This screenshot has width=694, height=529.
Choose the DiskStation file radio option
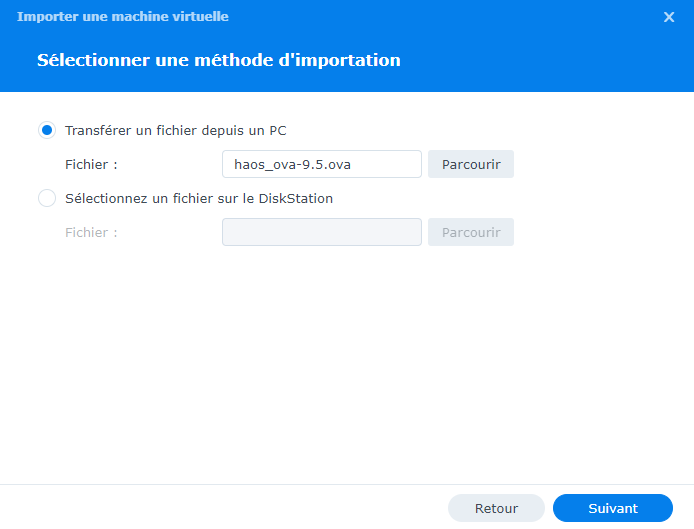47,198
